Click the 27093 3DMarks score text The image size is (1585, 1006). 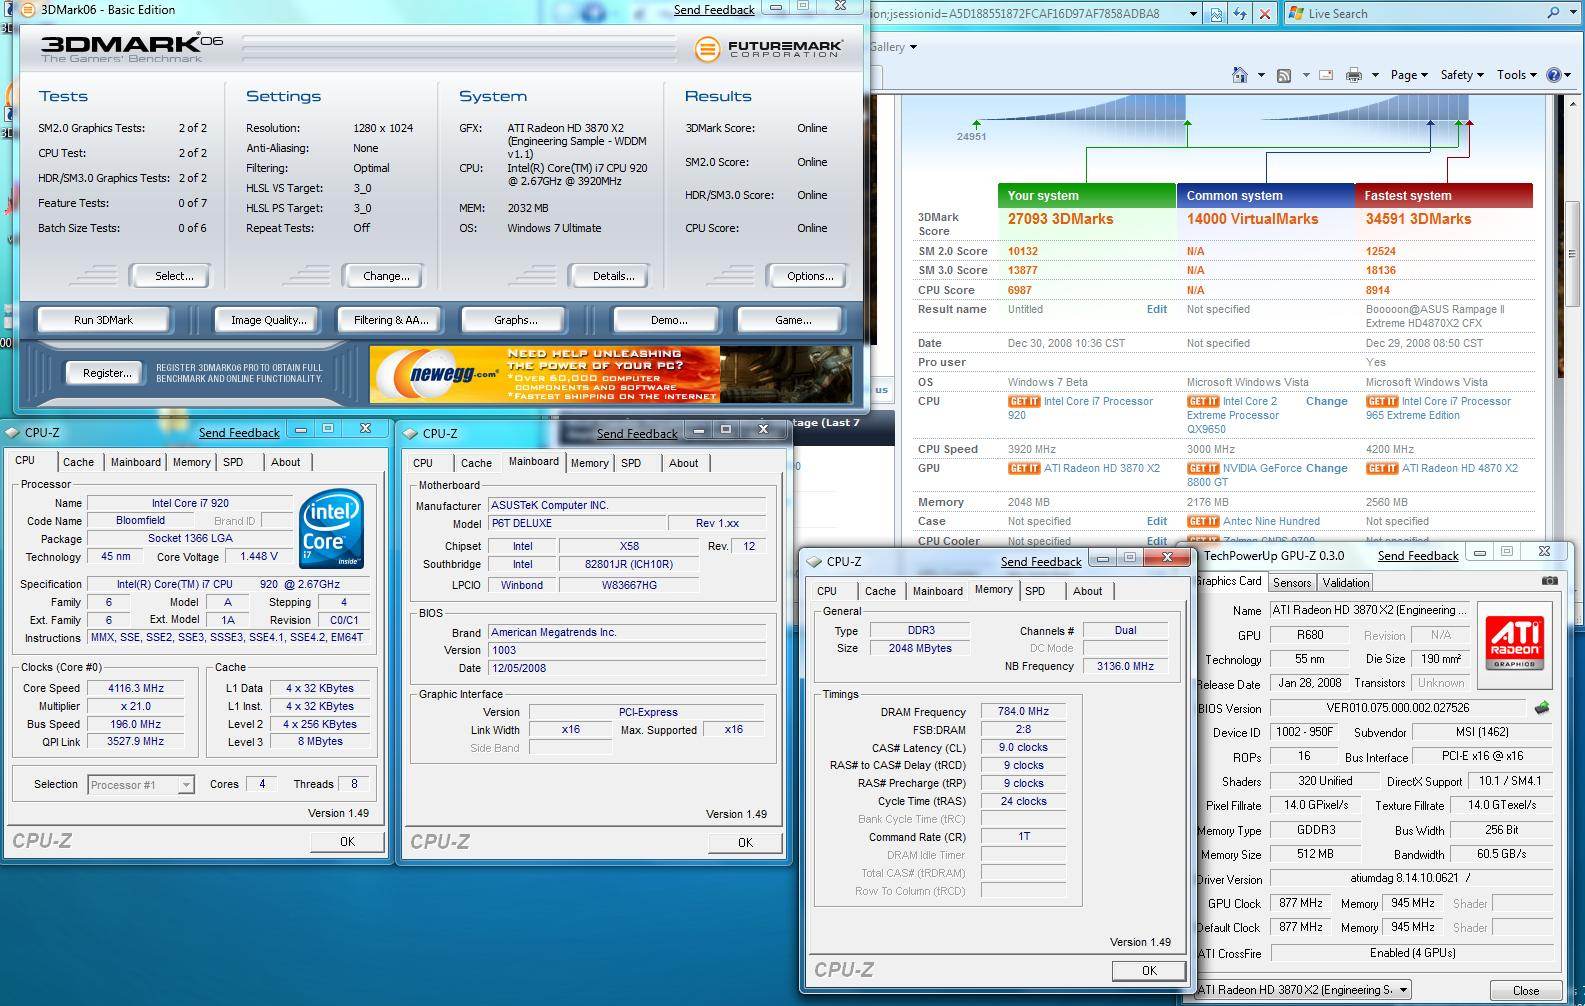coord(1060,219)
